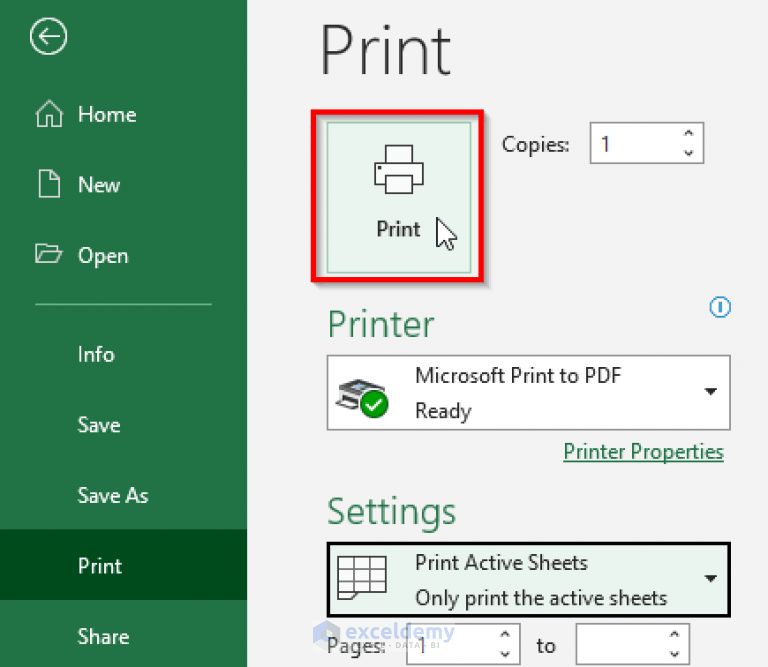
Task: Expand the printer selection dropdown
Action: [x=710, y=392]
